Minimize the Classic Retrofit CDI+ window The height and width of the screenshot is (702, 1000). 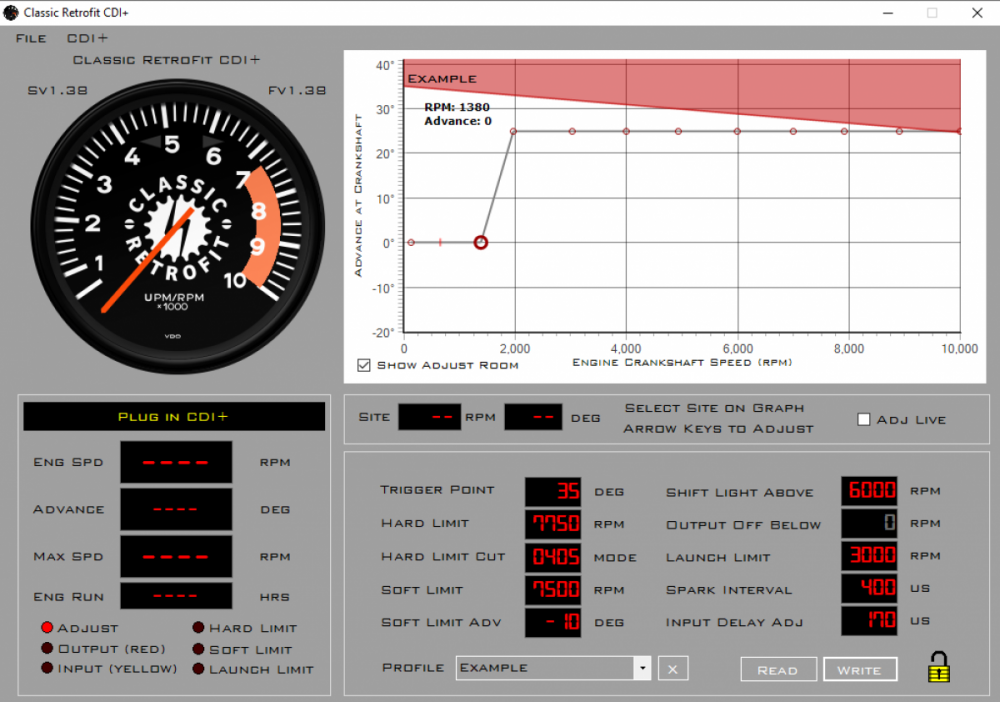point(888,13)
